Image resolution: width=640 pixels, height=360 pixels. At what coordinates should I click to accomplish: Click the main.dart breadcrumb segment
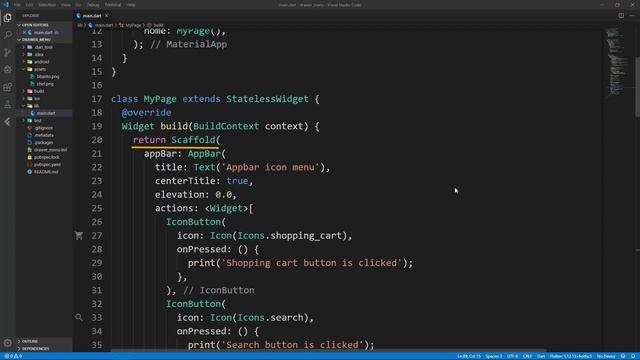click(x=104, y=25)
